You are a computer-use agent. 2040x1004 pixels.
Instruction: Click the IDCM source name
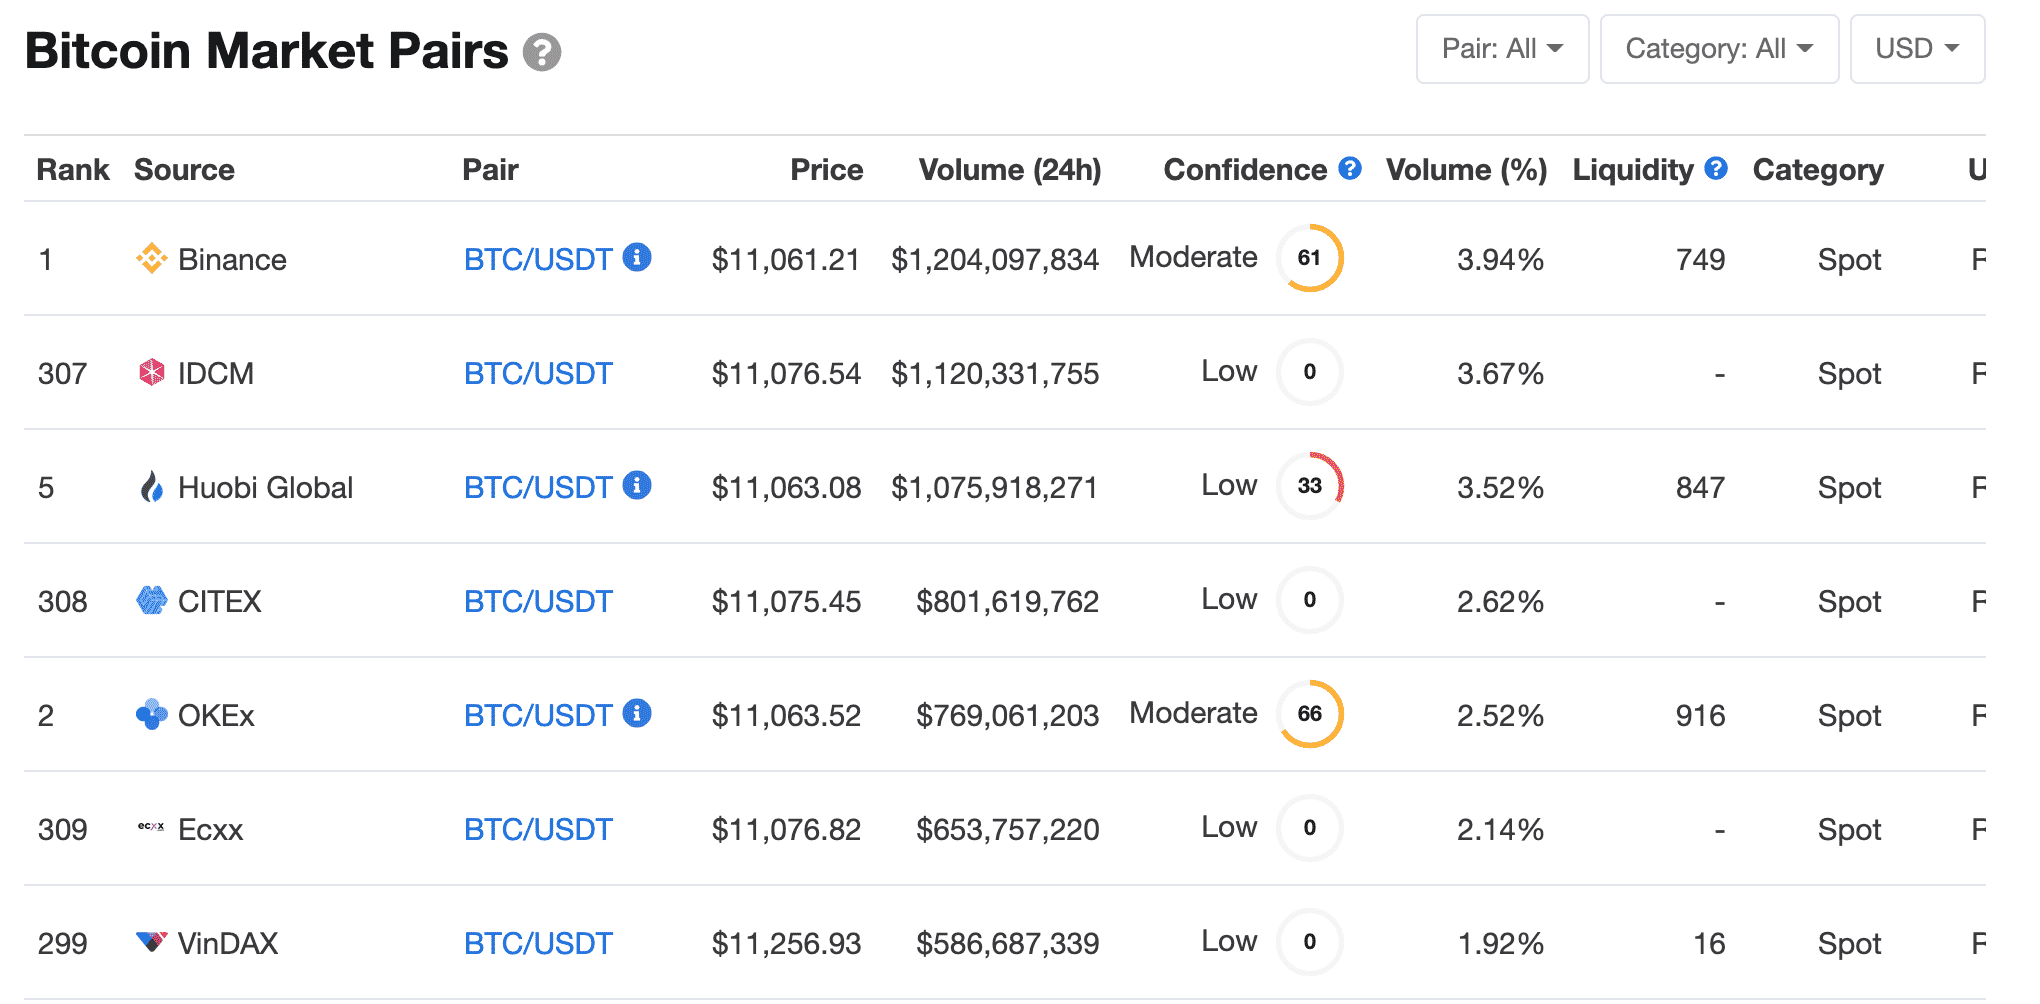point(216,374)
